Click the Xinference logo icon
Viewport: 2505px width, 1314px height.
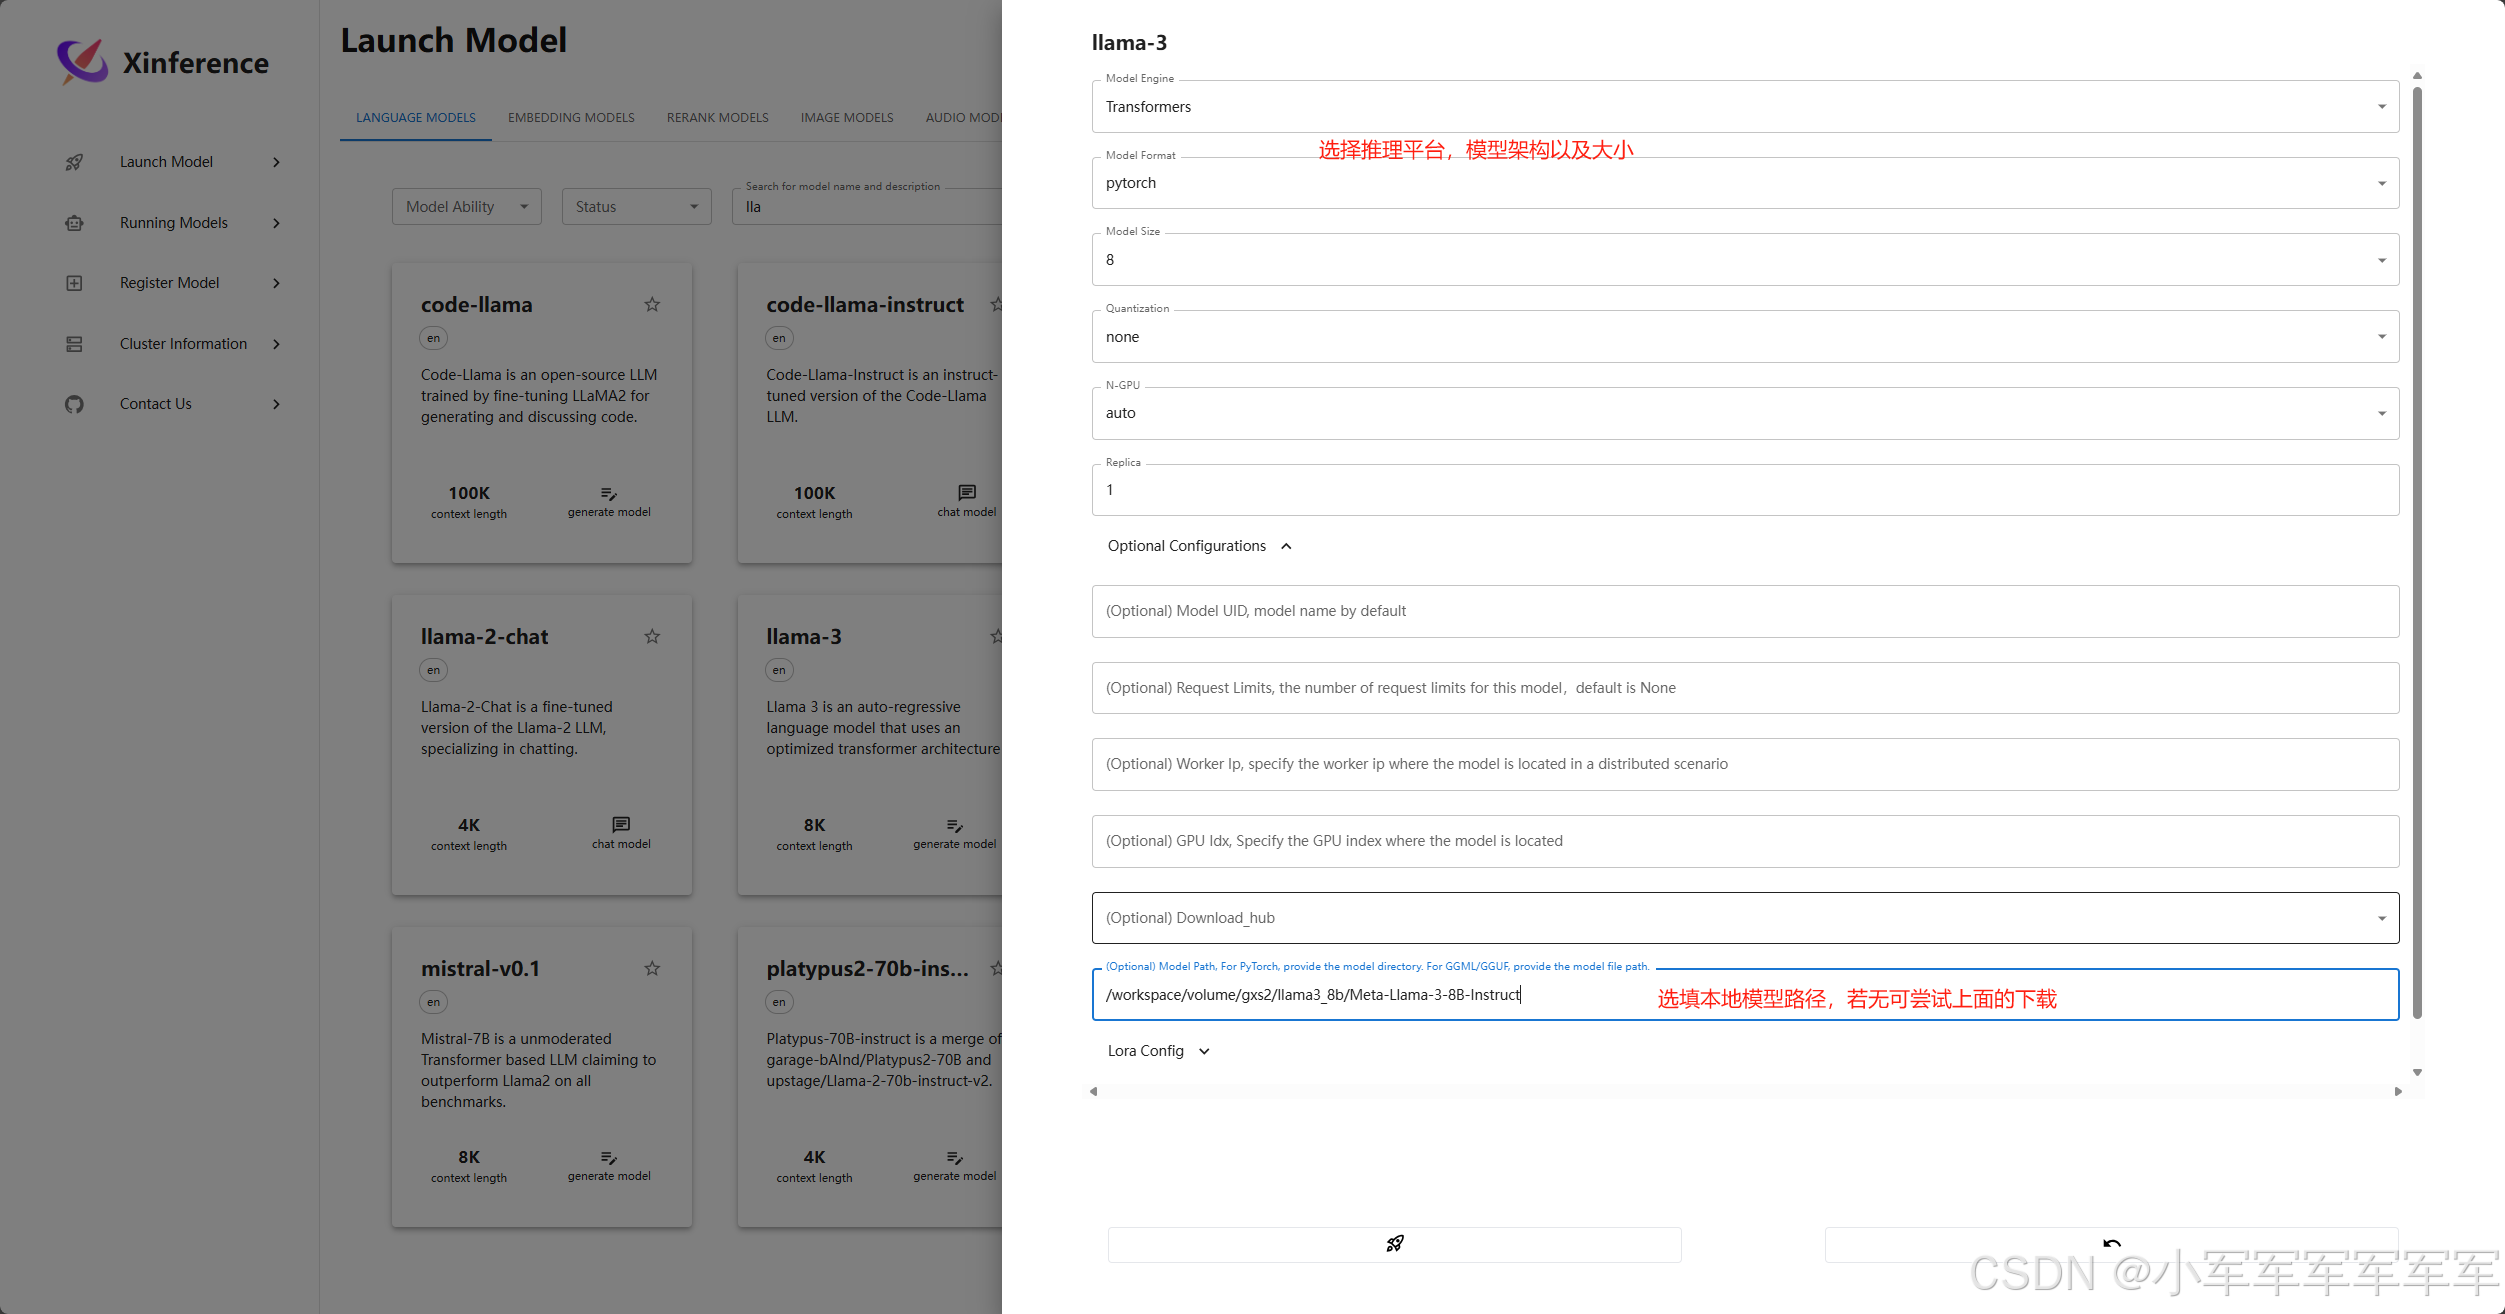point(82,62)
